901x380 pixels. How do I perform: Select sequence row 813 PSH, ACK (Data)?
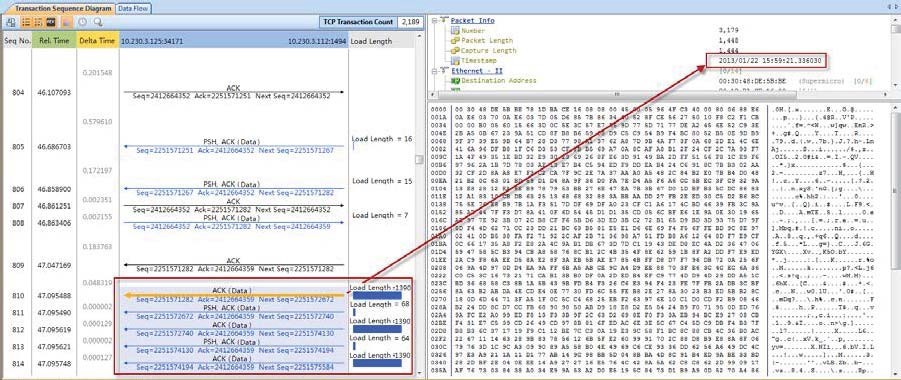pos(233,346)
